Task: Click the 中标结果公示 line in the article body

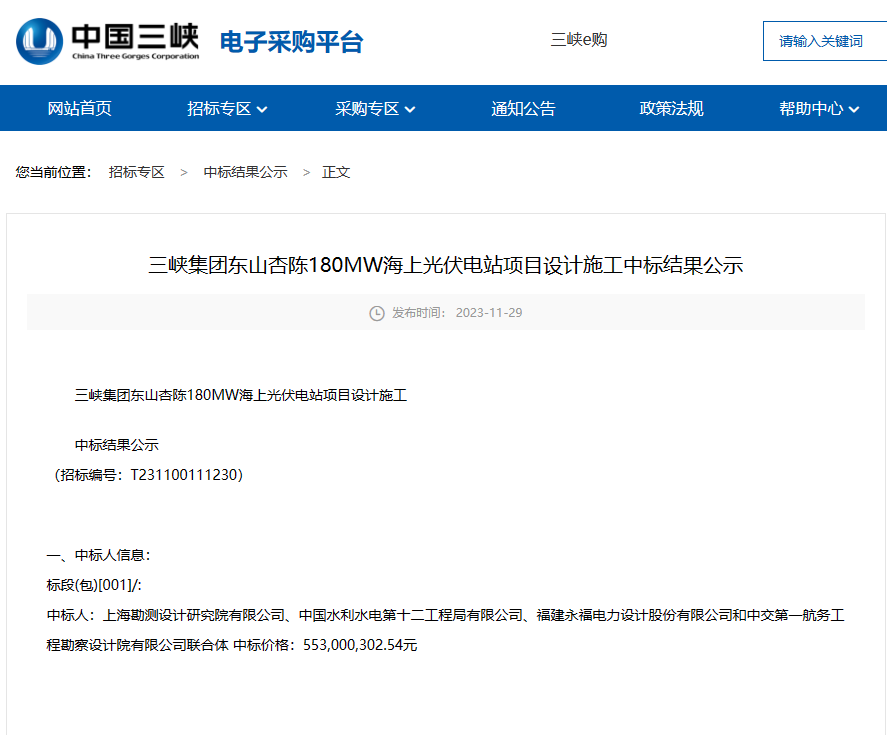Action: coord(117,445)
